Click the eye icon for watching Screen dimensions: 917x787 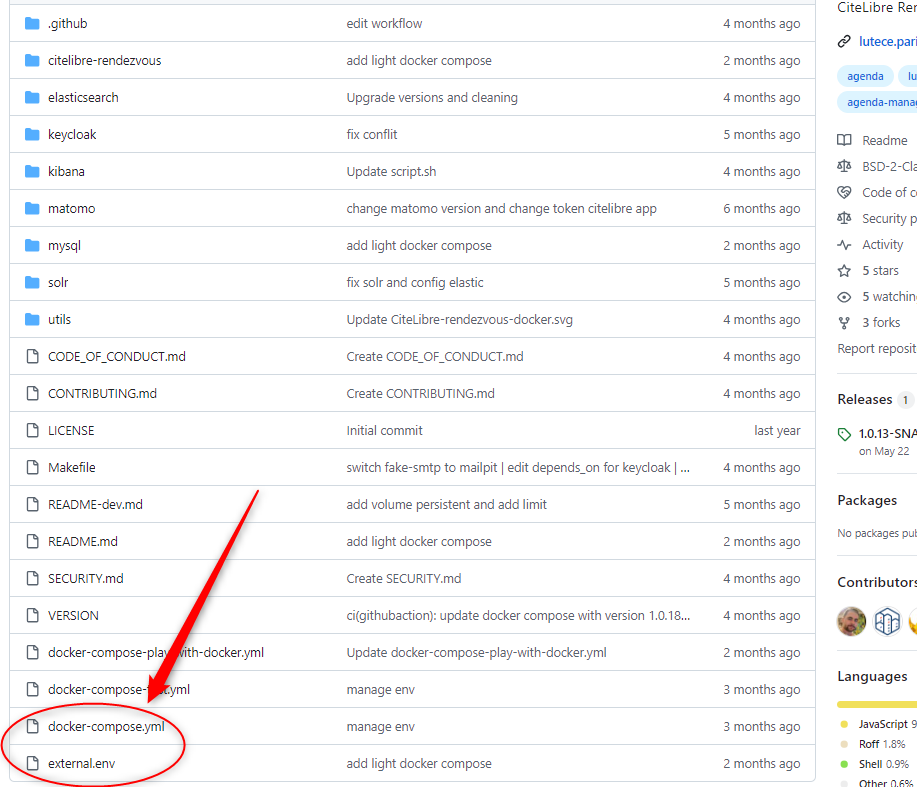point(845,297)
